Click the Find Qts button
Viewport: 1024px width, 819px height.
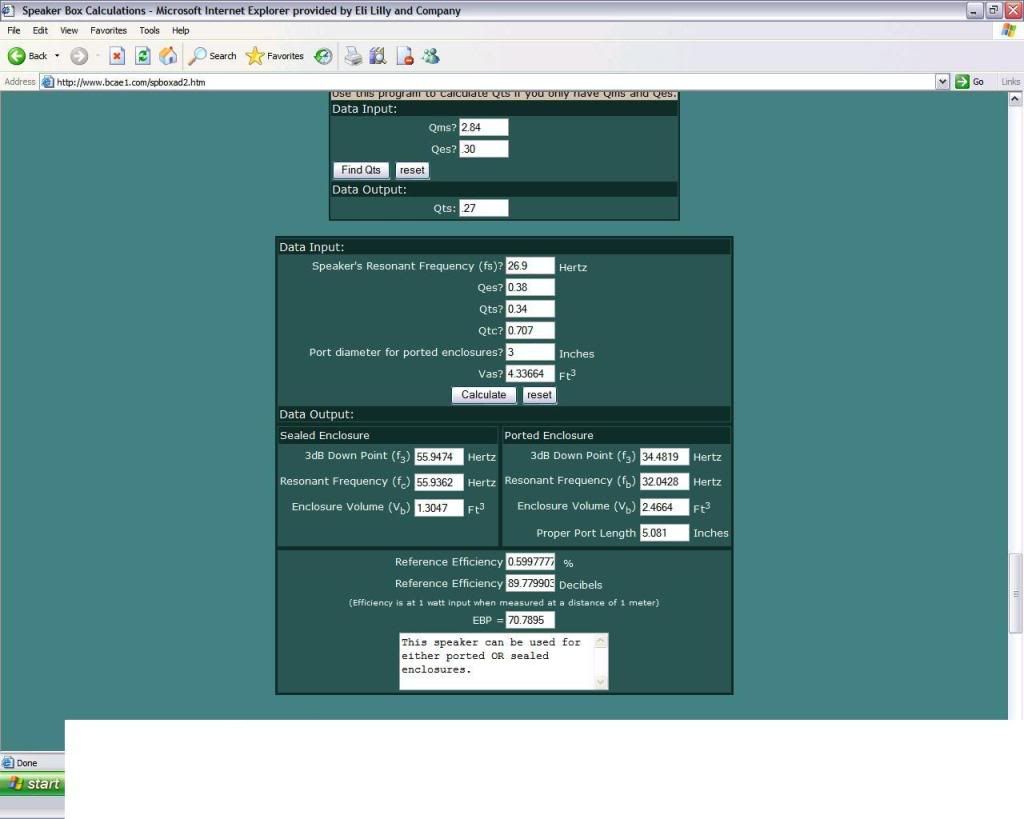click(x=361, y=170)
